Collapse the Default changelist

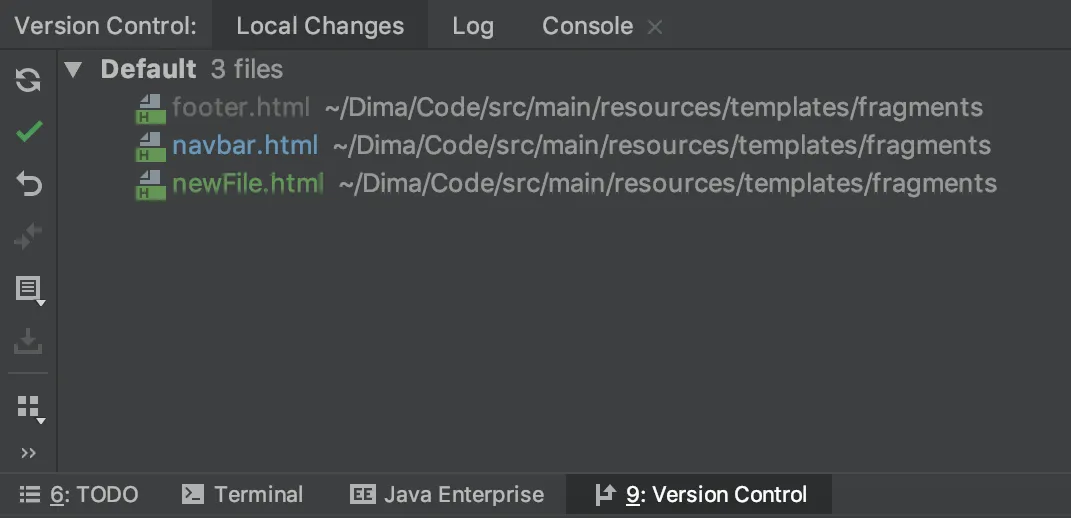73,70
